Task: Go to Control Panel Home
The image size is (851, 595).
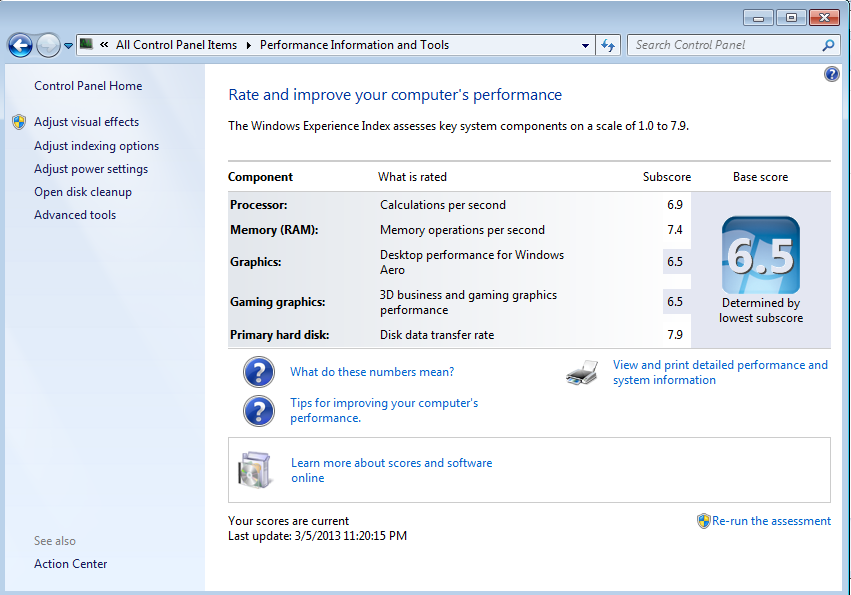Action: (88, 86)
